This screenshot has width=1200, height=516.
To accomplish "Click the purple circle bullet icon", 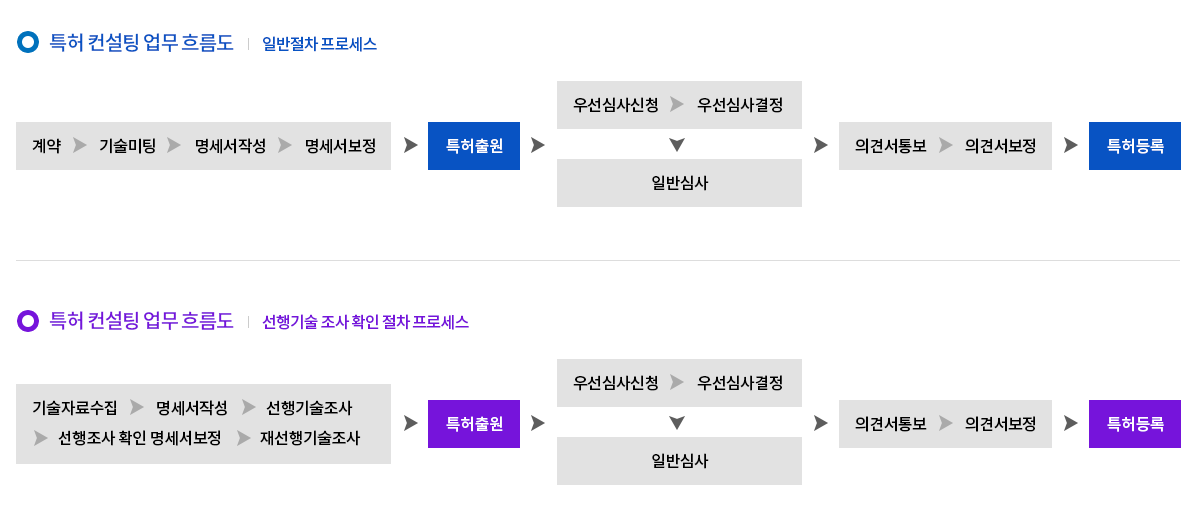I will point(28,321).
